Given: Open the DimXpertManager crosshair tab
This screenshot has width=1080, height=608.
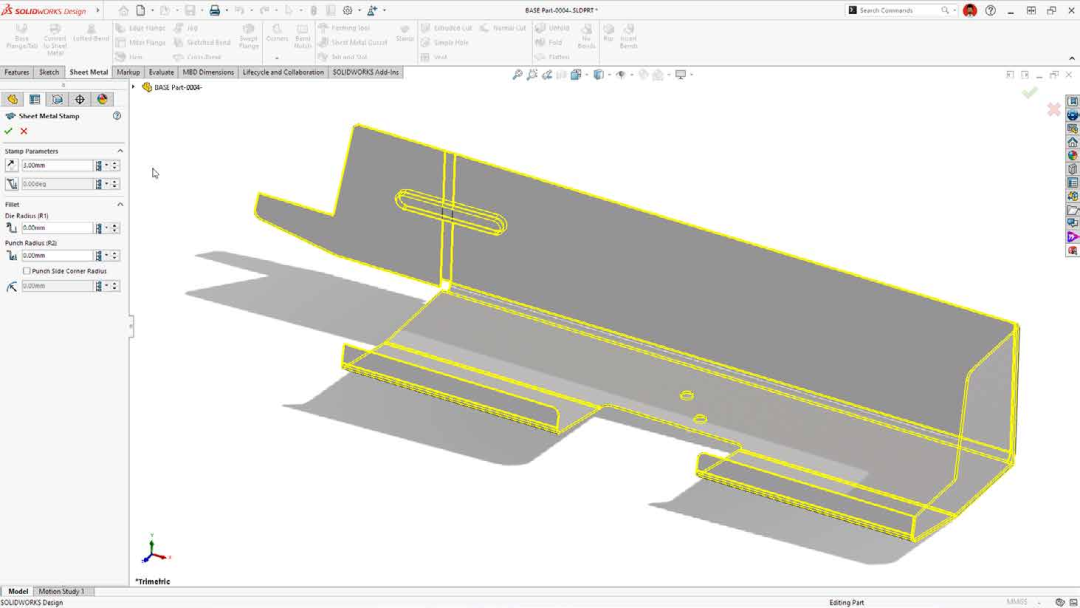Looking at the screenshot, I should (80, 100).
